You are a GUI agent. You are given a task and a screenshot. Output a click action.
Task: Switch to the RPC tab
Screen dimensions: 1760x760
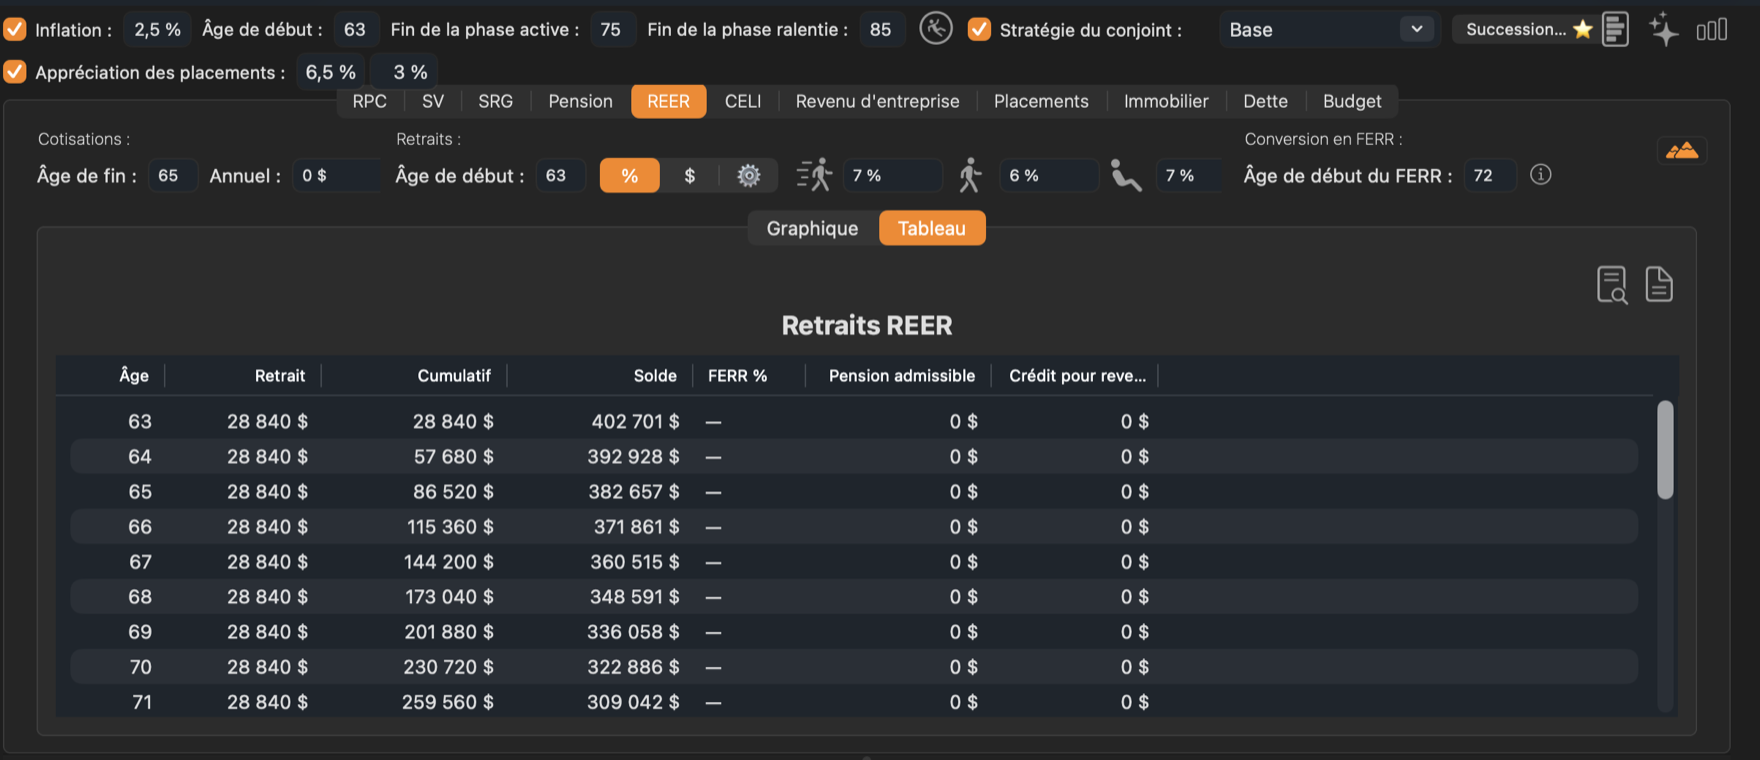tap(370, 101)
